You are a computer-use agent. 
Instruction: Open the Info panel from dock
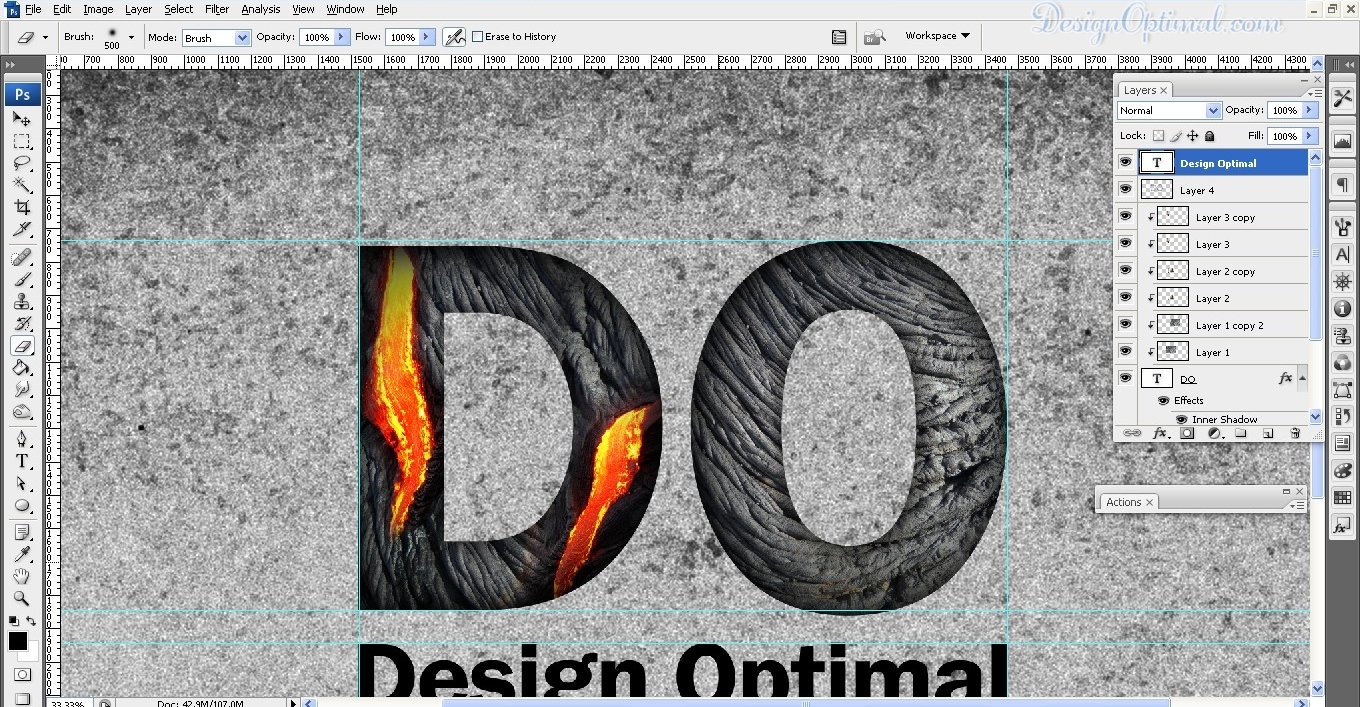tap(1342, 309)
